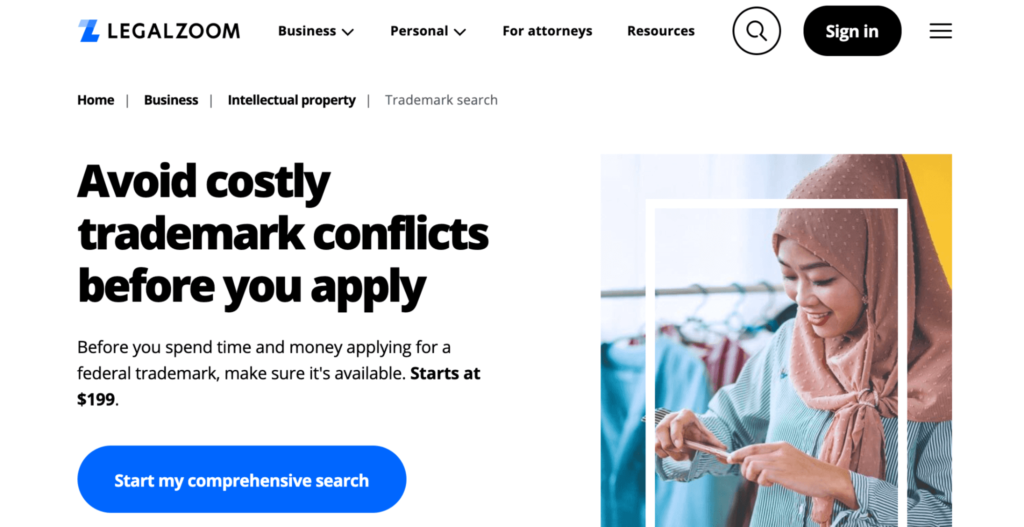
Task: Go to Home breadcrumb
Action: coord(95,100)
